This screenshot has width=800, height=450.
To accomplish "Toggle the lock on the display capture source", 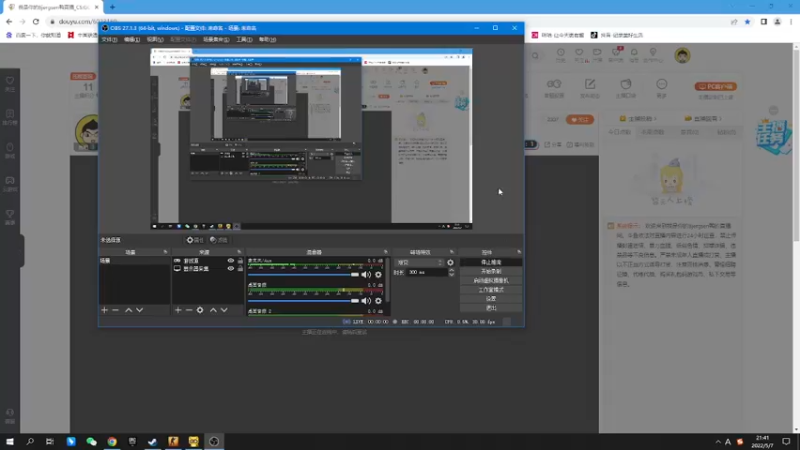I will coord(240,268).
